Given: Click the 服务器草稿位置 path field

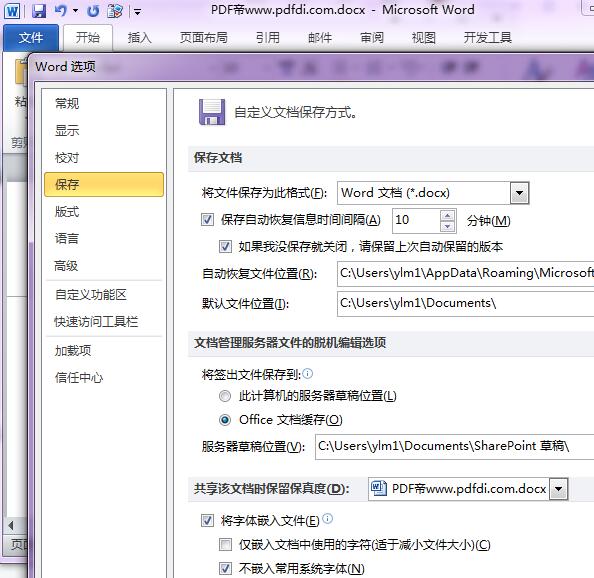Looking at the screenshot, I should pyautogui.click(x=455, y=447).
